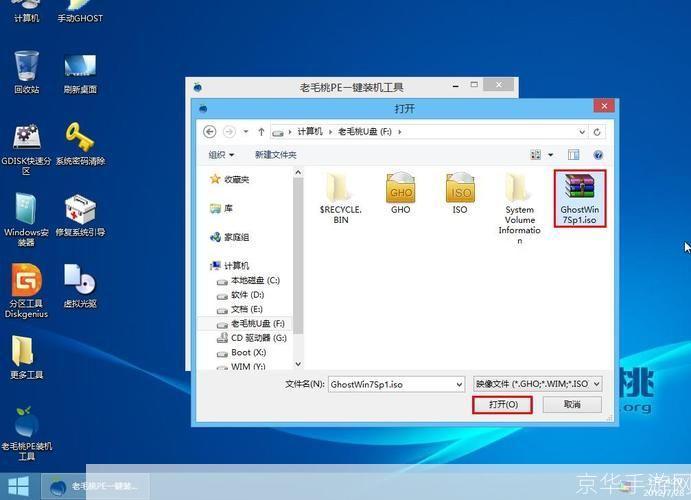Image resolution: width=691 pixels, height=500 pixels.
Task: Select the 回收站 recycle bin icon
Action: coord(26,72)
